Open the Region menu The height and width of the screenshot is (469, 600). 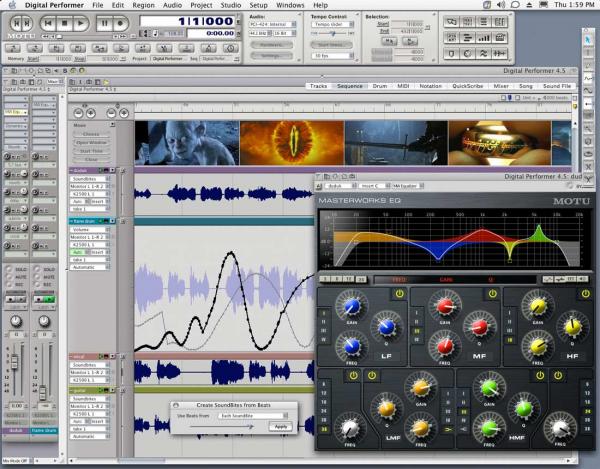click(143, 5)
